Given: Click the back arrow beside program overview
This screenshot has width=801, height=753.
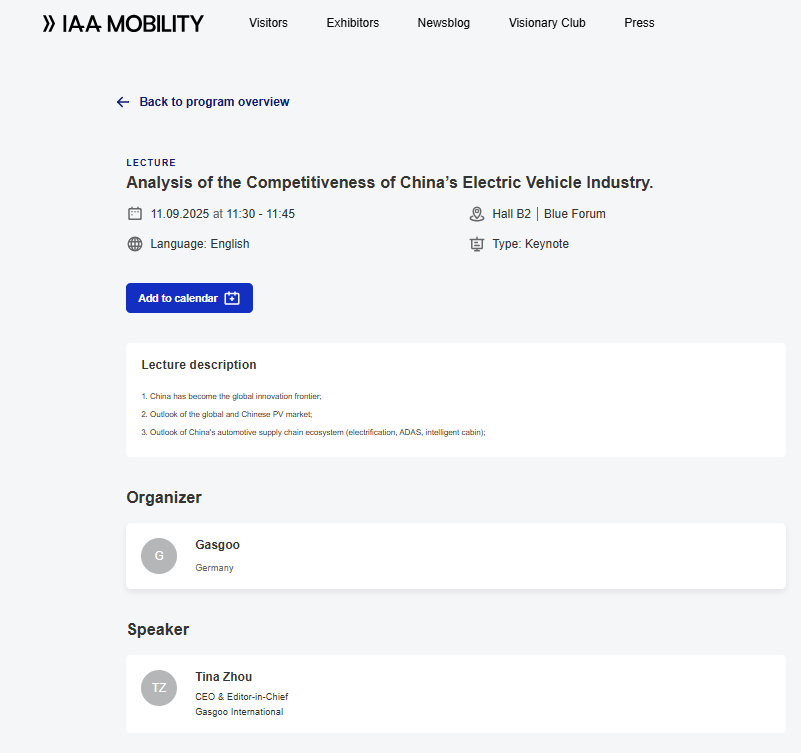Looking at the screenshot, I should coord(122,101).
